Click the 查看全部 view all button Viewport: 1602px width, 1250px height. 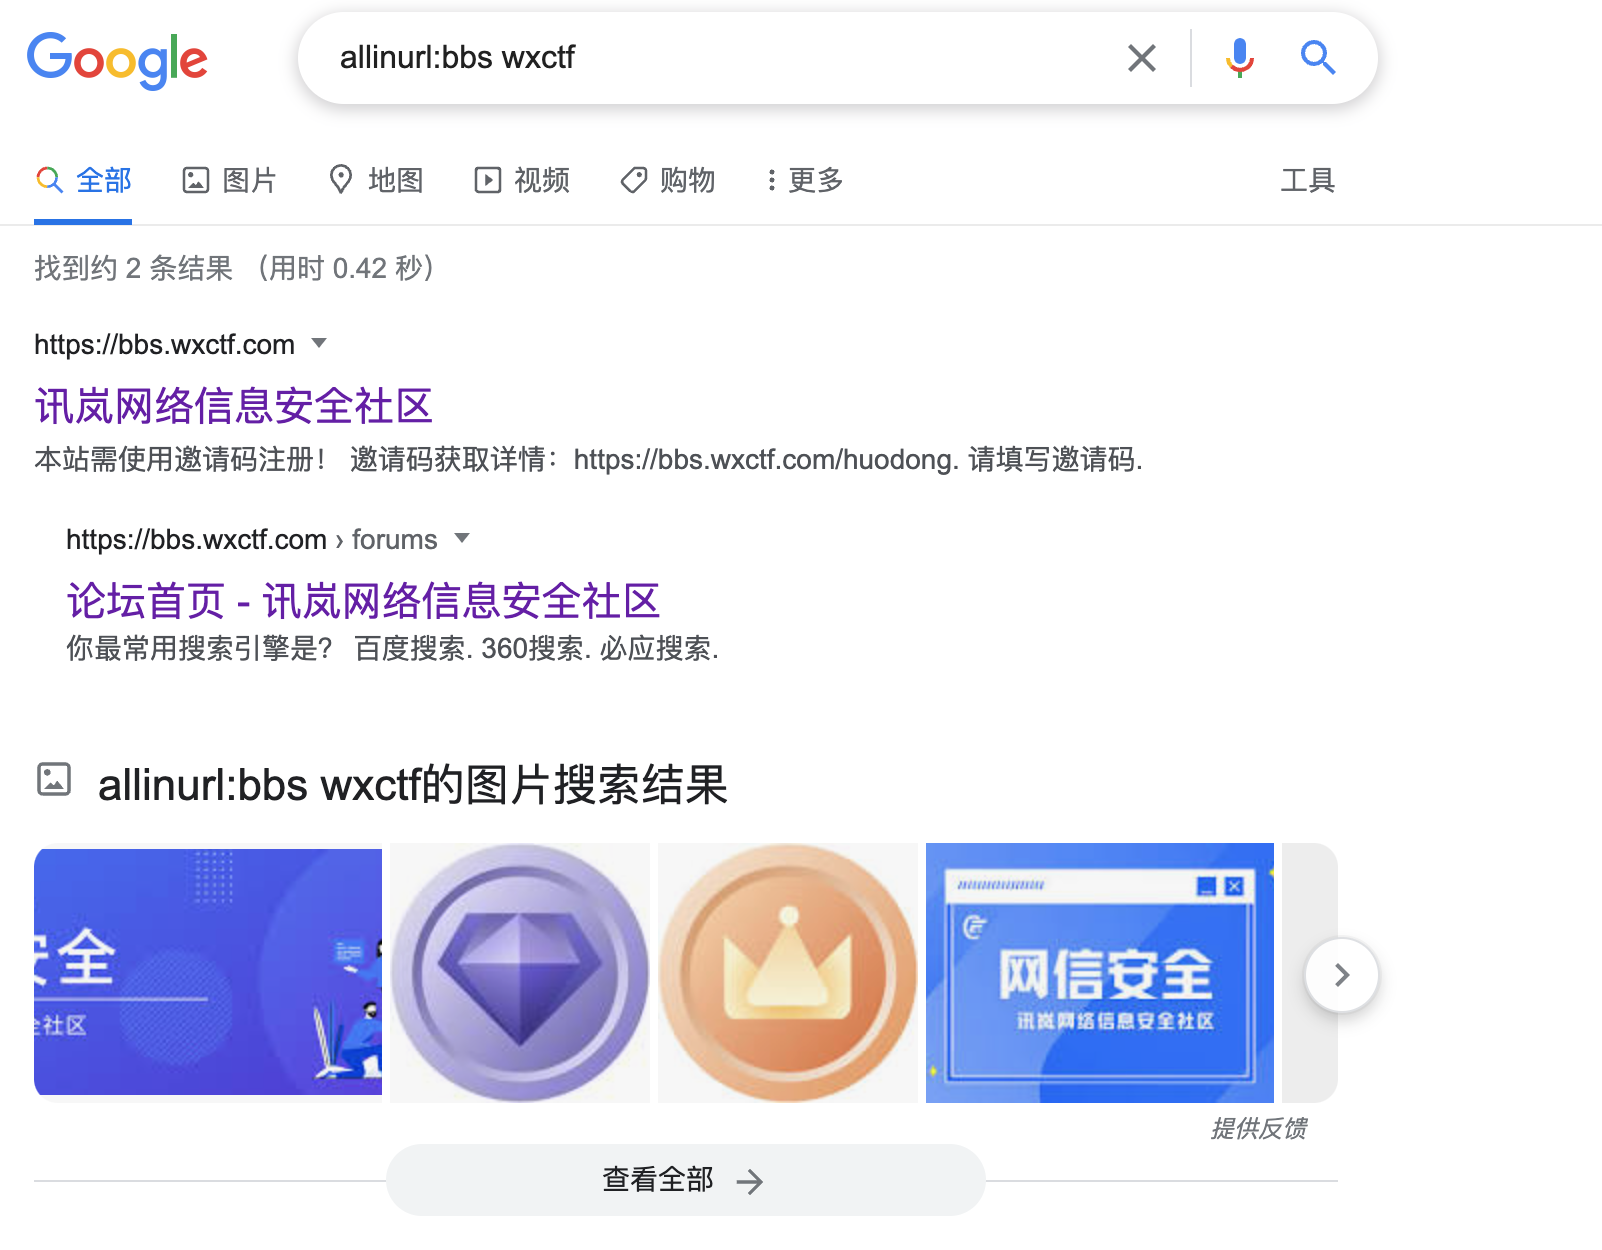click(x=686, y=1180)
